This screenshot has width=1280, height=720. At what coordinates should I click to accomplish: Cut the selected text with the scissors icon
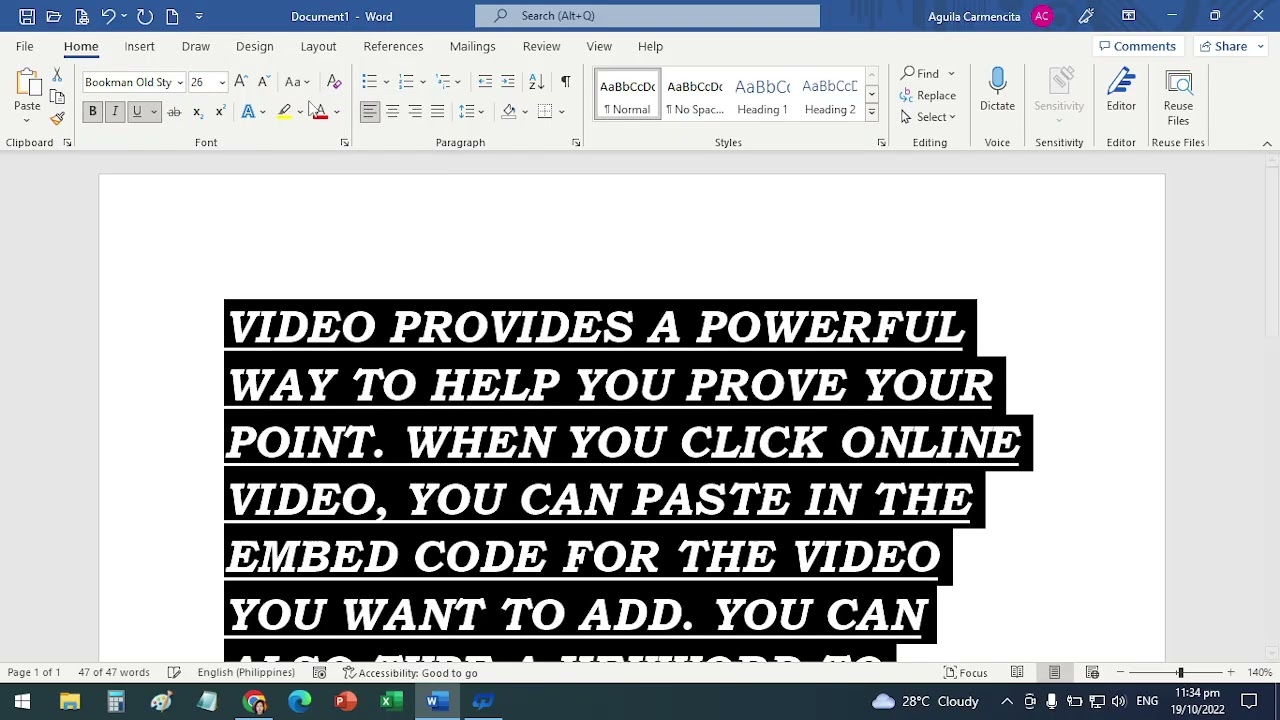[x=57, y=76]
